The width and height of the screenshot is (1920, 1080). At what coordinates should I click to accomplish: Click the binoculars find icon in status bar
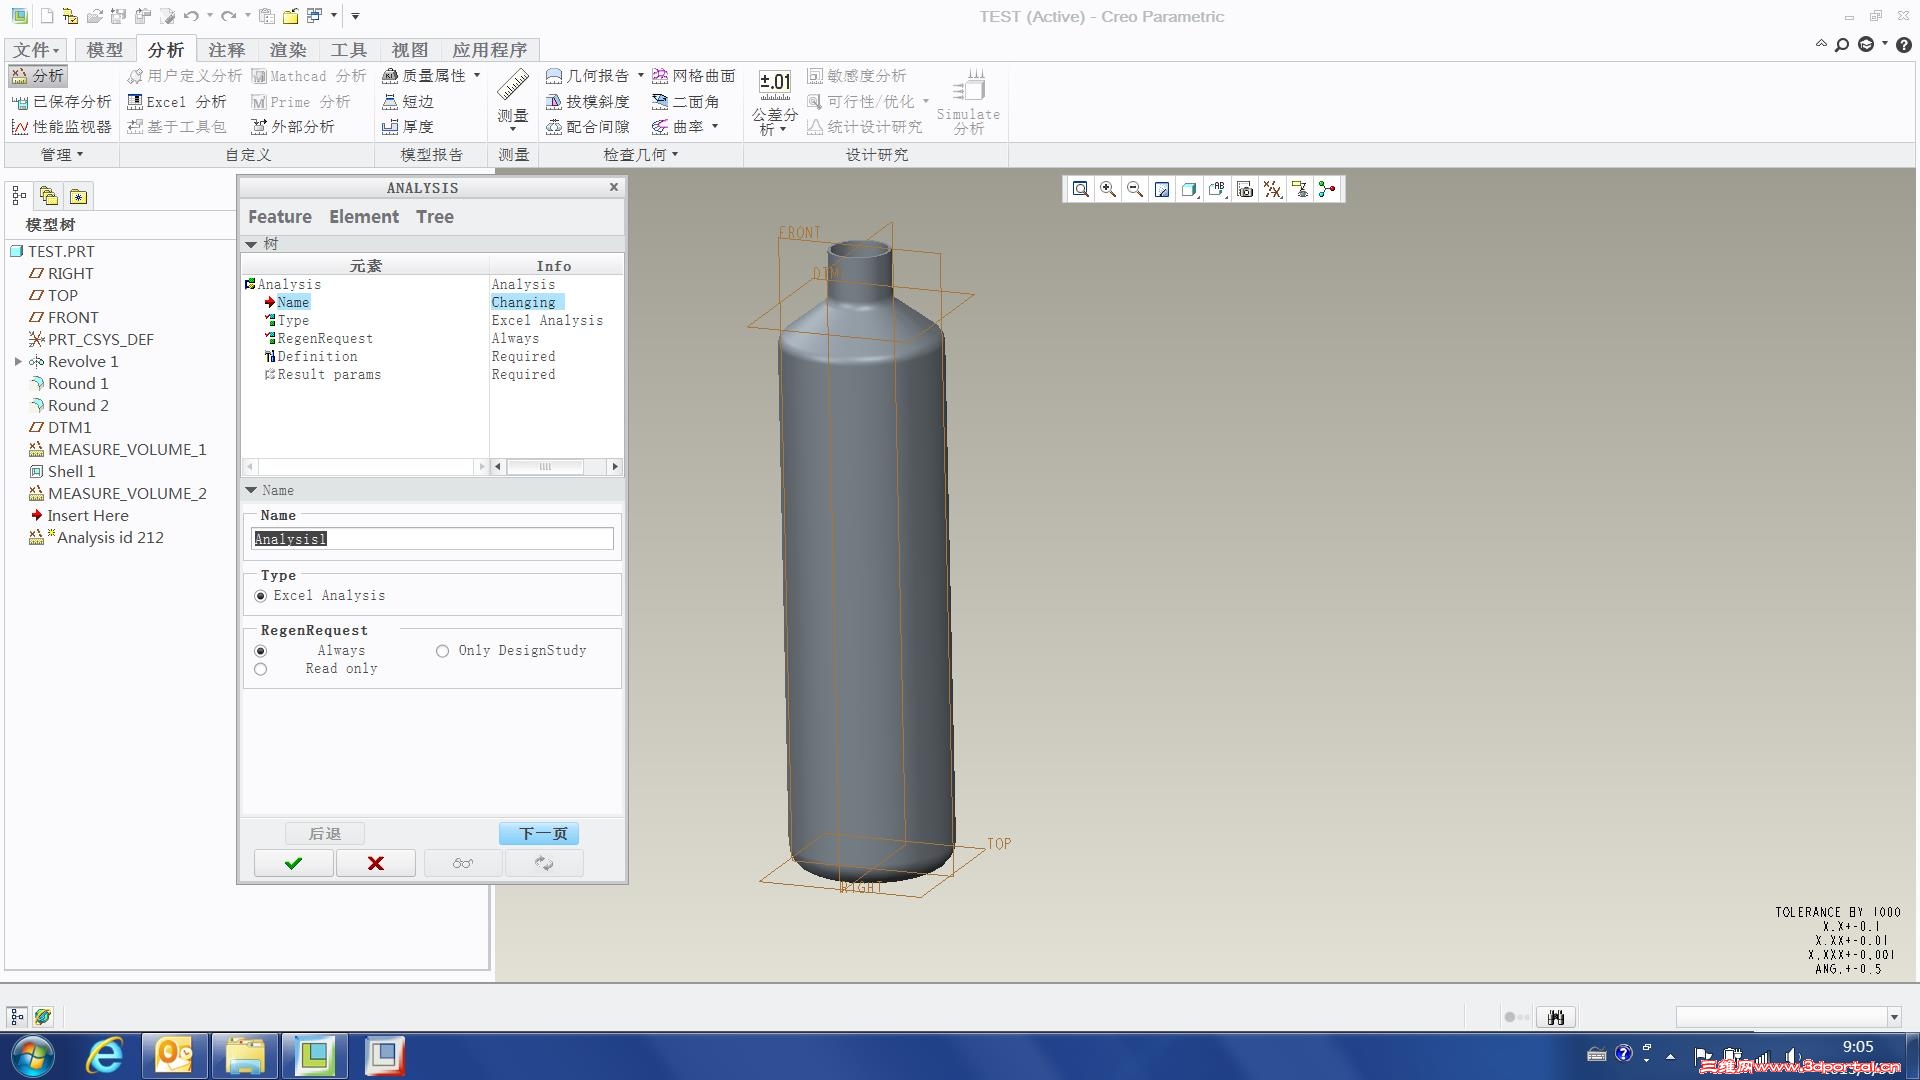[1556, 1017]
